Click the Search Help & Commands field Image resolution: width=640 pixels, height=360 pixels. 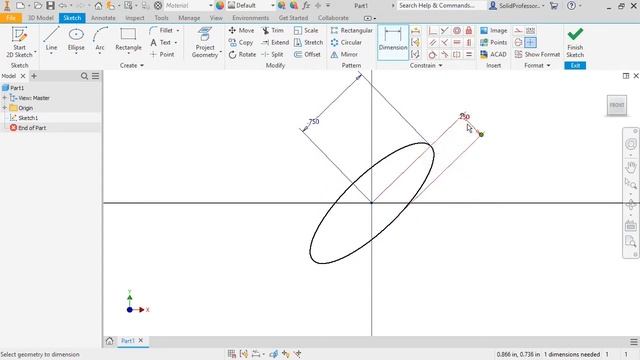pyautogui.click(x=441, y=6)
